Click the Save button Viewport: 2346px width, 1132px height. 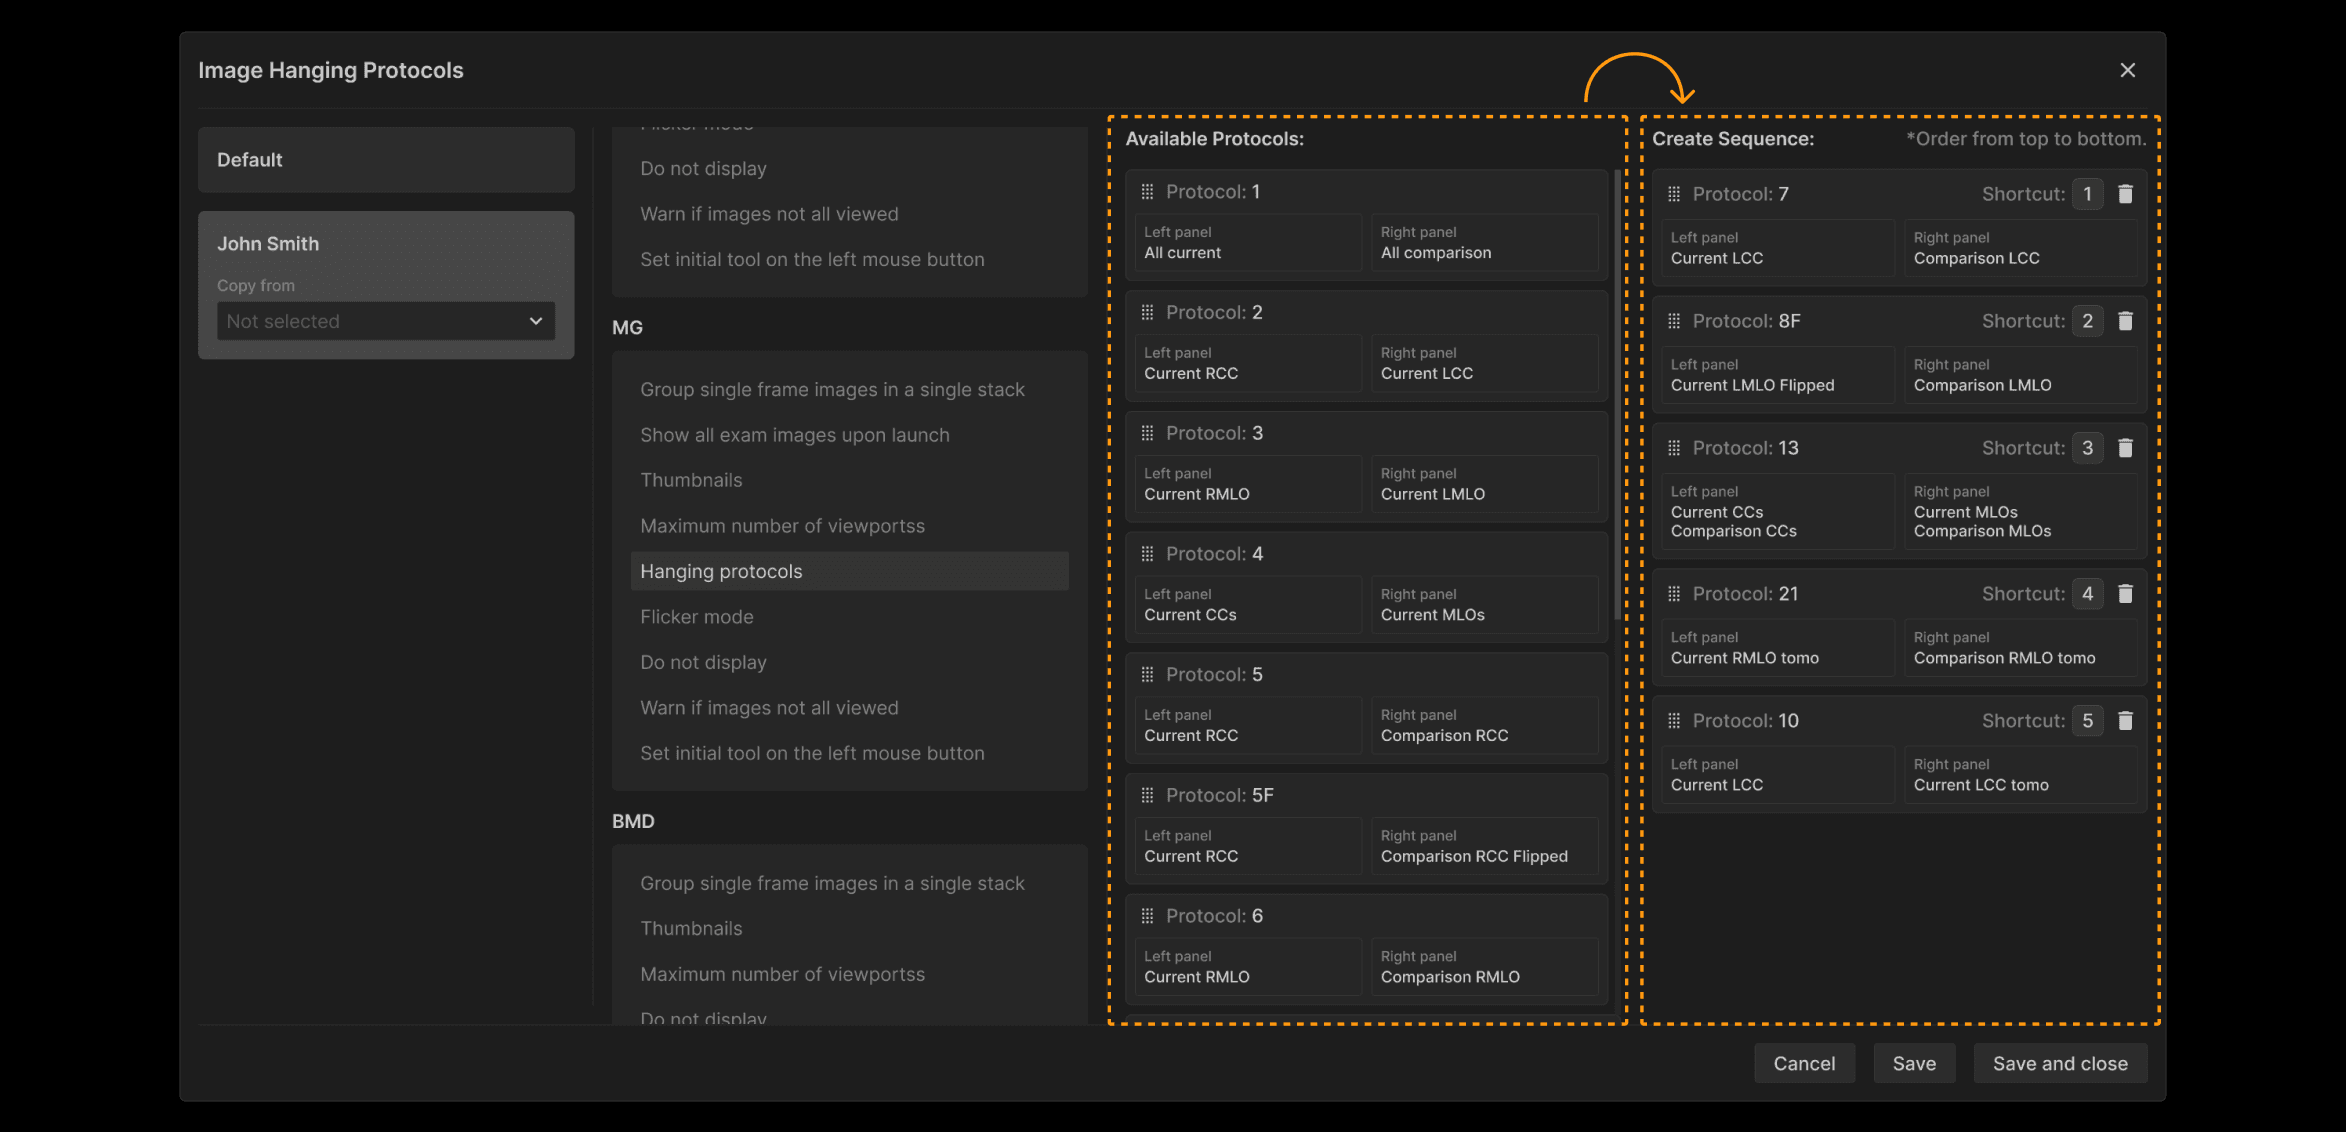(1914, 1063)
